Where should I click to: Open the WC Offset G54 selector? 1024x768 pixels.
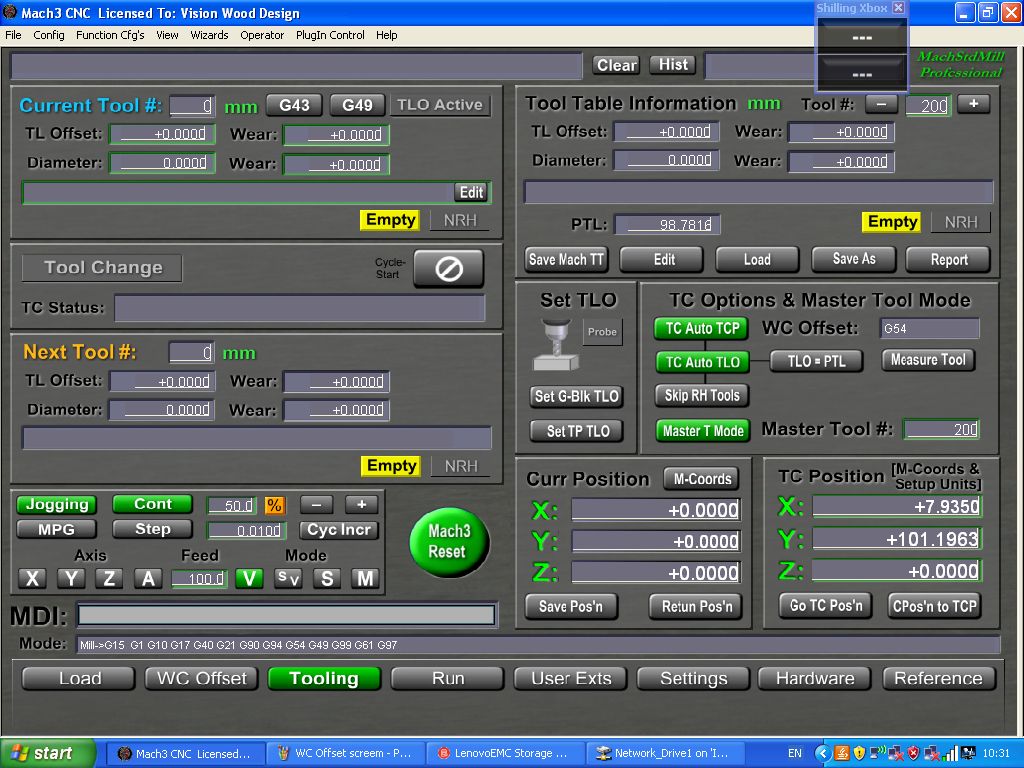point(929,328)
